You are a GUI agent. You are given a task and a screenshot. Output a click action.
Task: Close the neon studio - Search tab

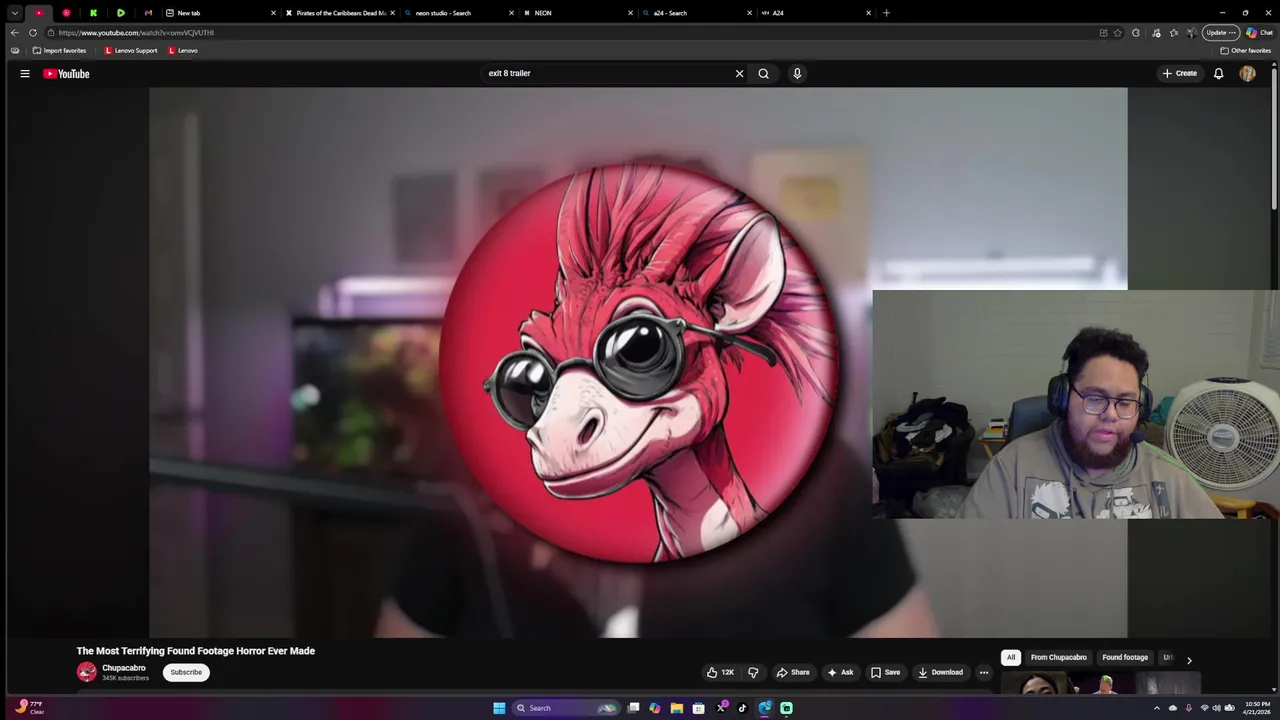[512, 13]
